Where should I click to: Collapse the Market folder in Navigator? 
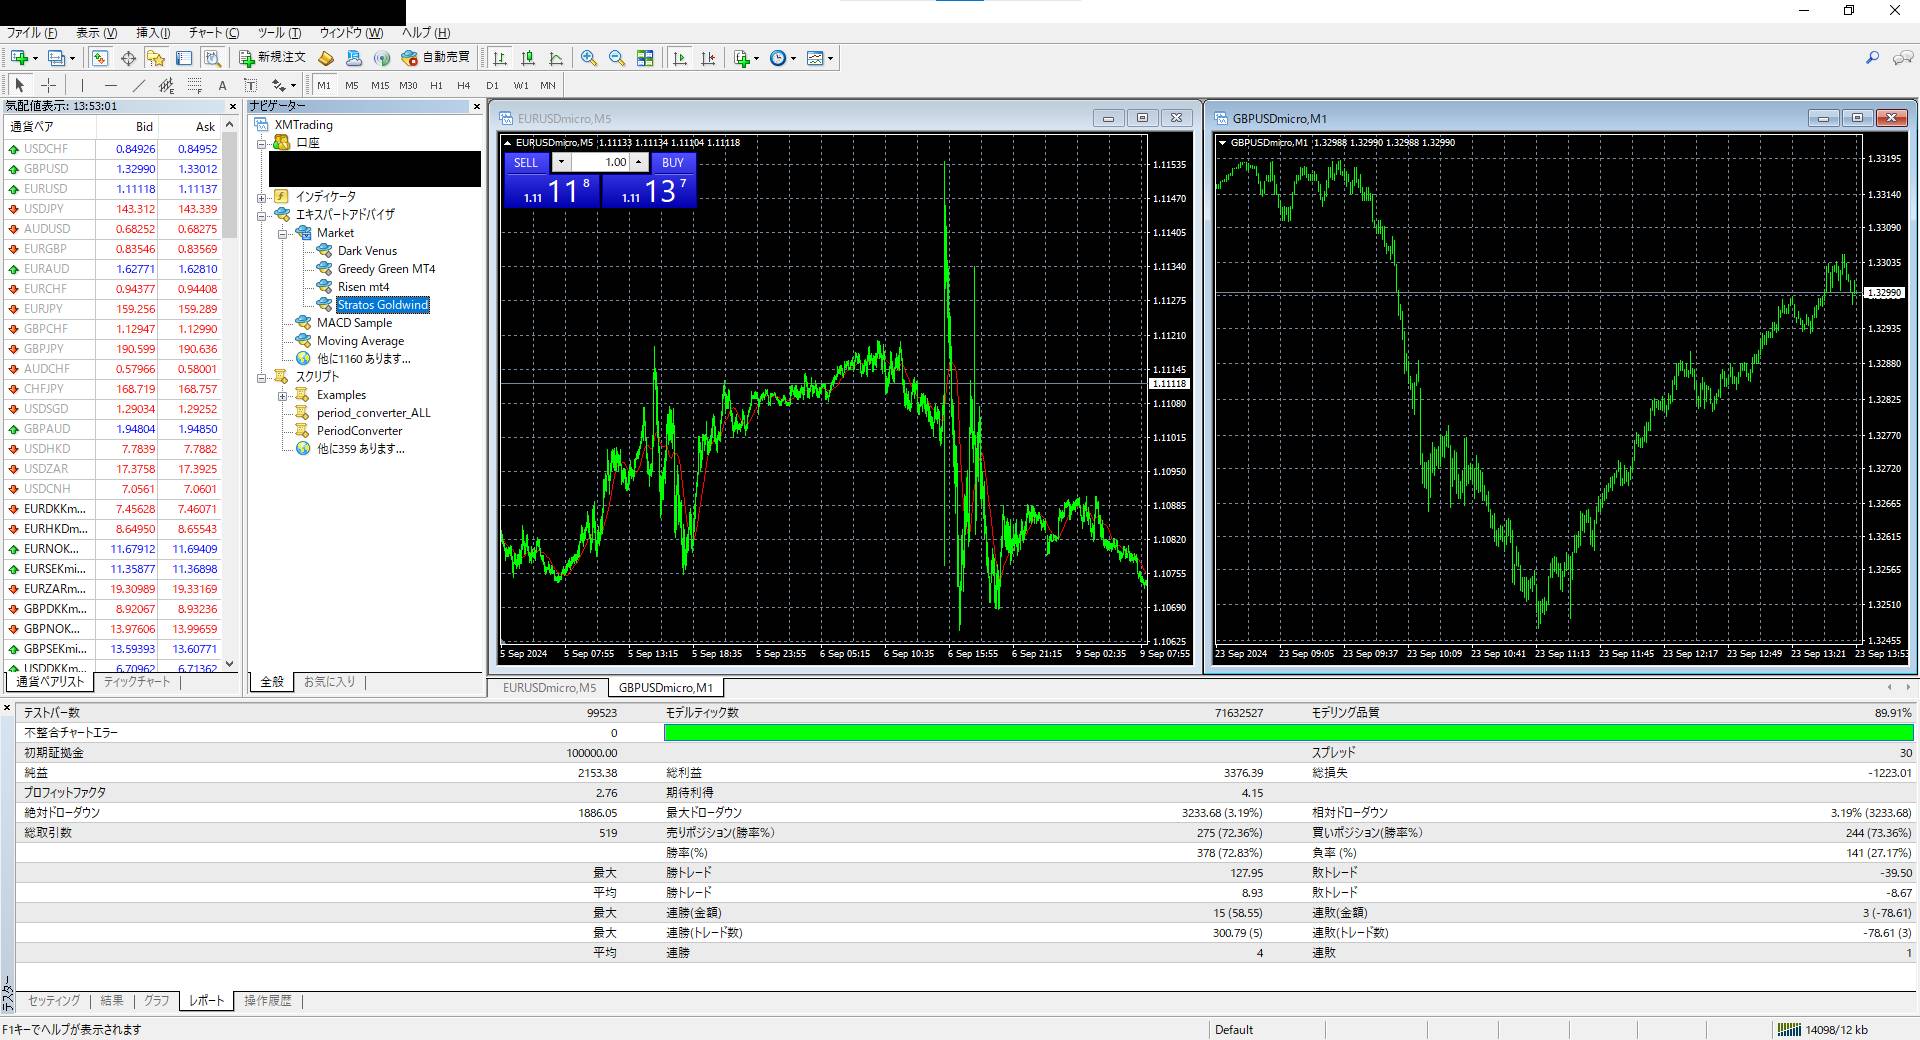pyautogui.click(x=283, y=233)
